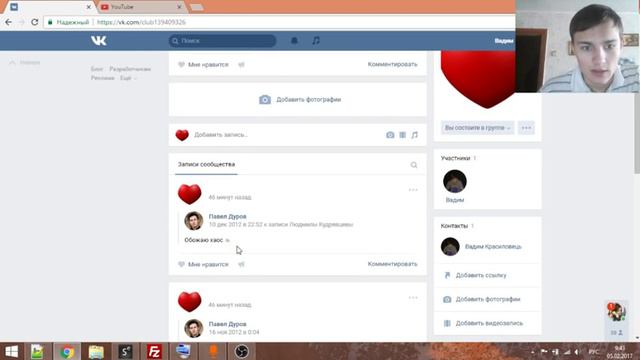Open chat avatar bubble at bottom right
The height and width of the screenshot is (360, 640).
click(x=616, y=312)
